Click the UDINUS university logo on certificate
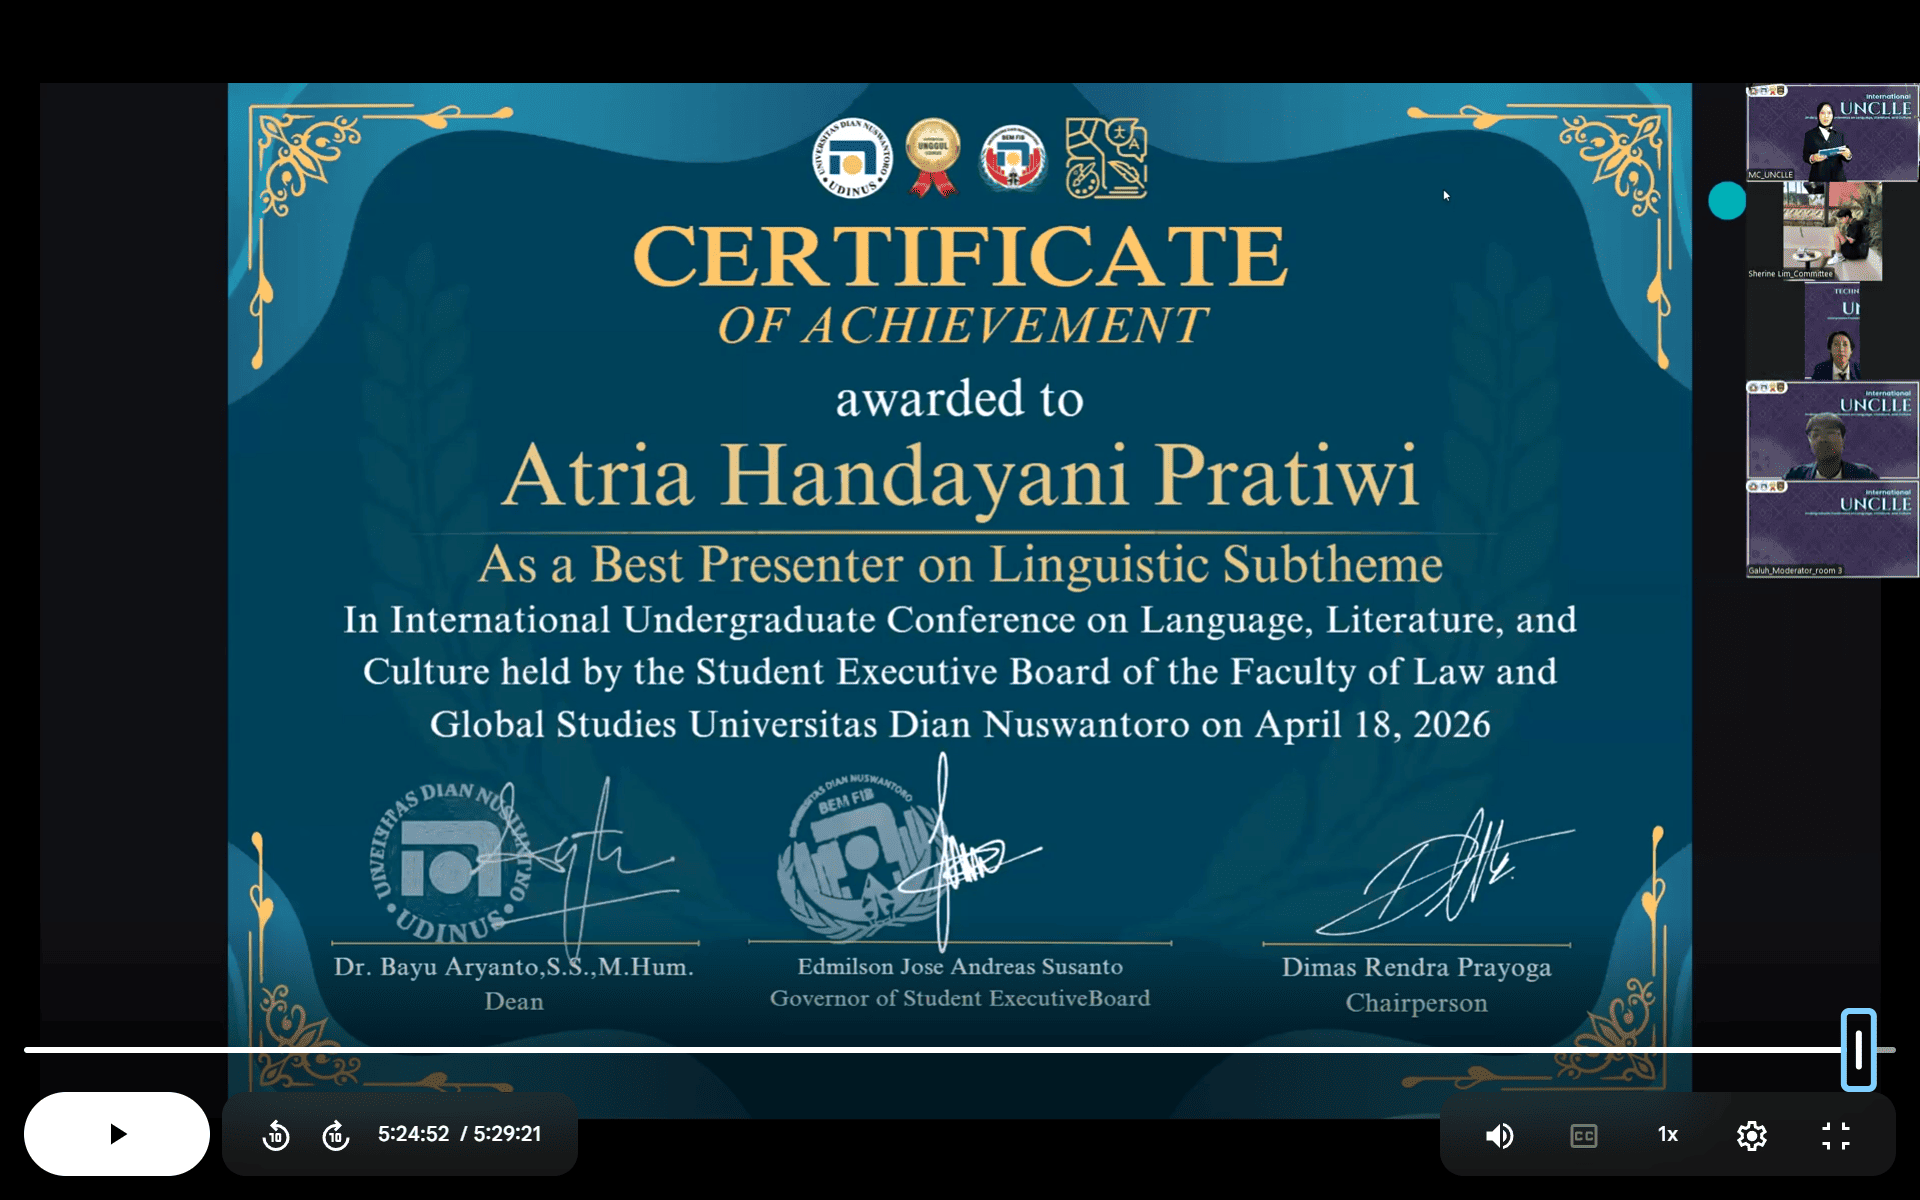 852,158
